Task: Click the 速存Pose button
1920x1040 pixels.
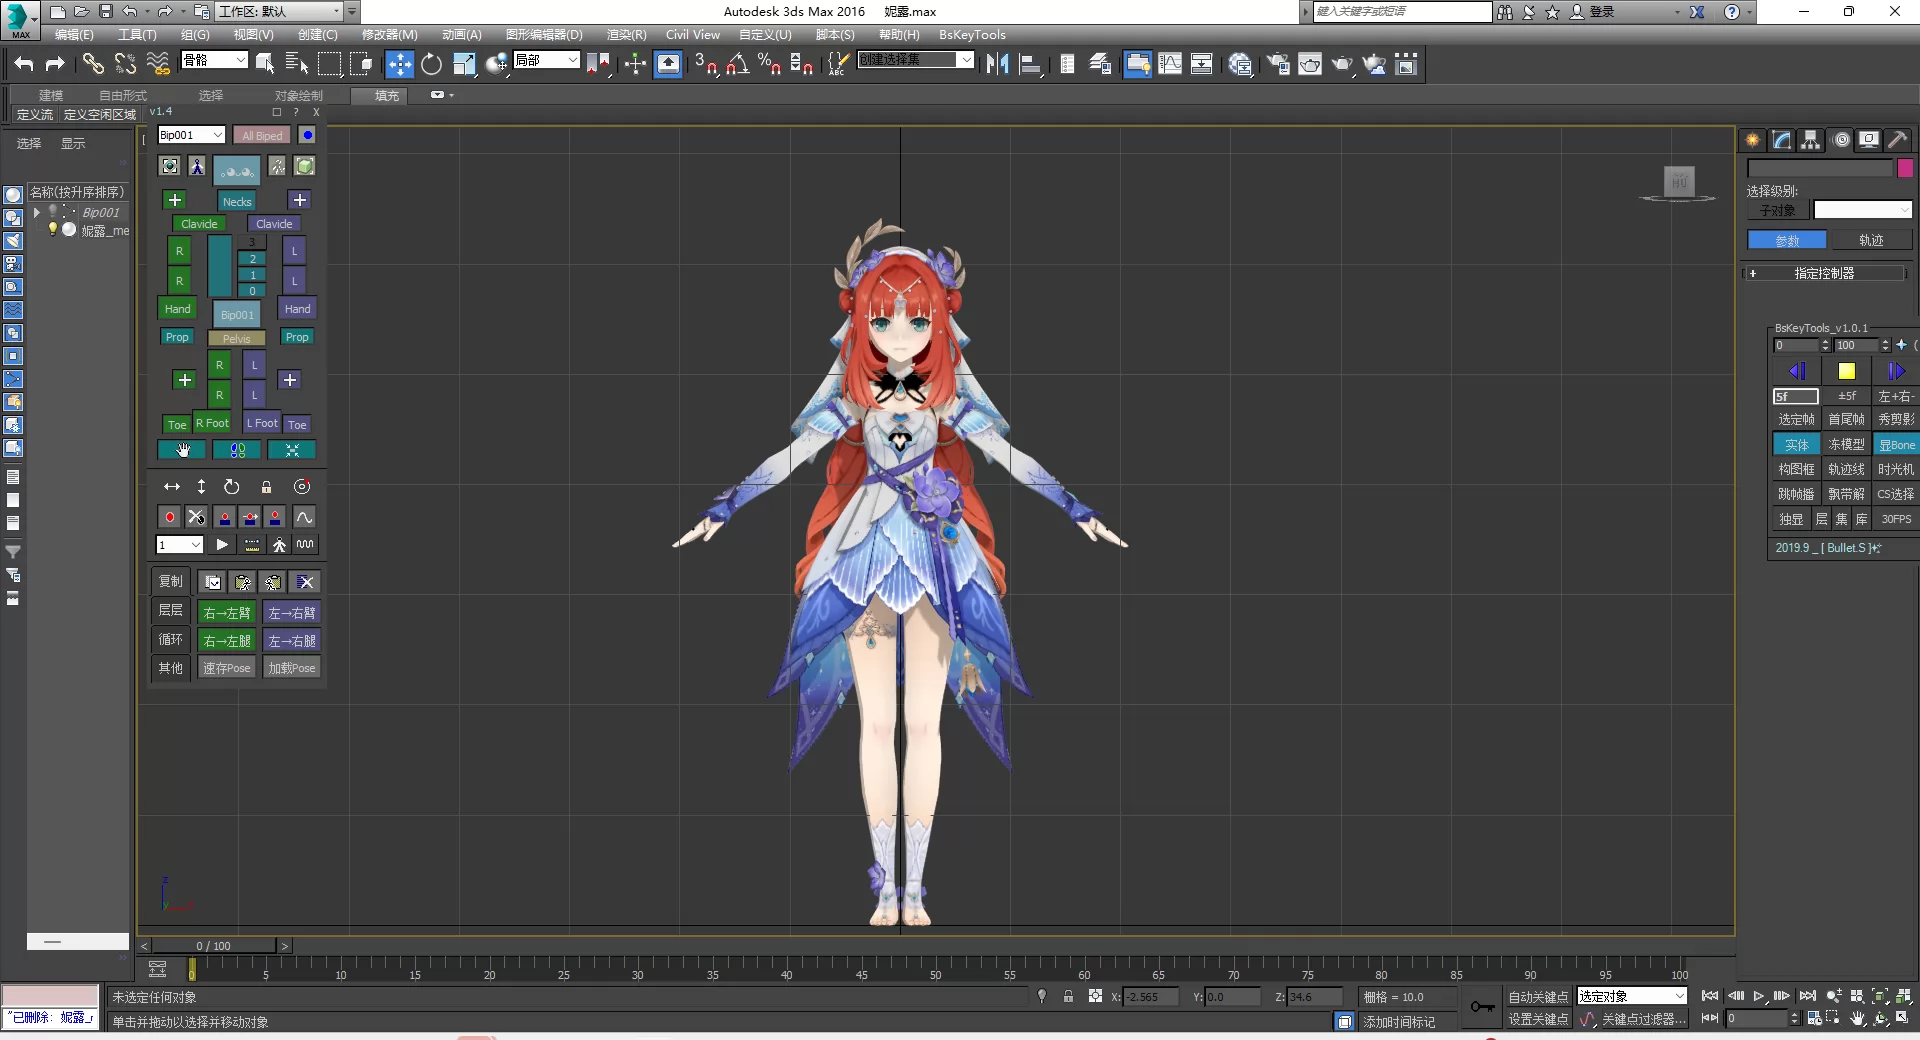Action: 227,668
